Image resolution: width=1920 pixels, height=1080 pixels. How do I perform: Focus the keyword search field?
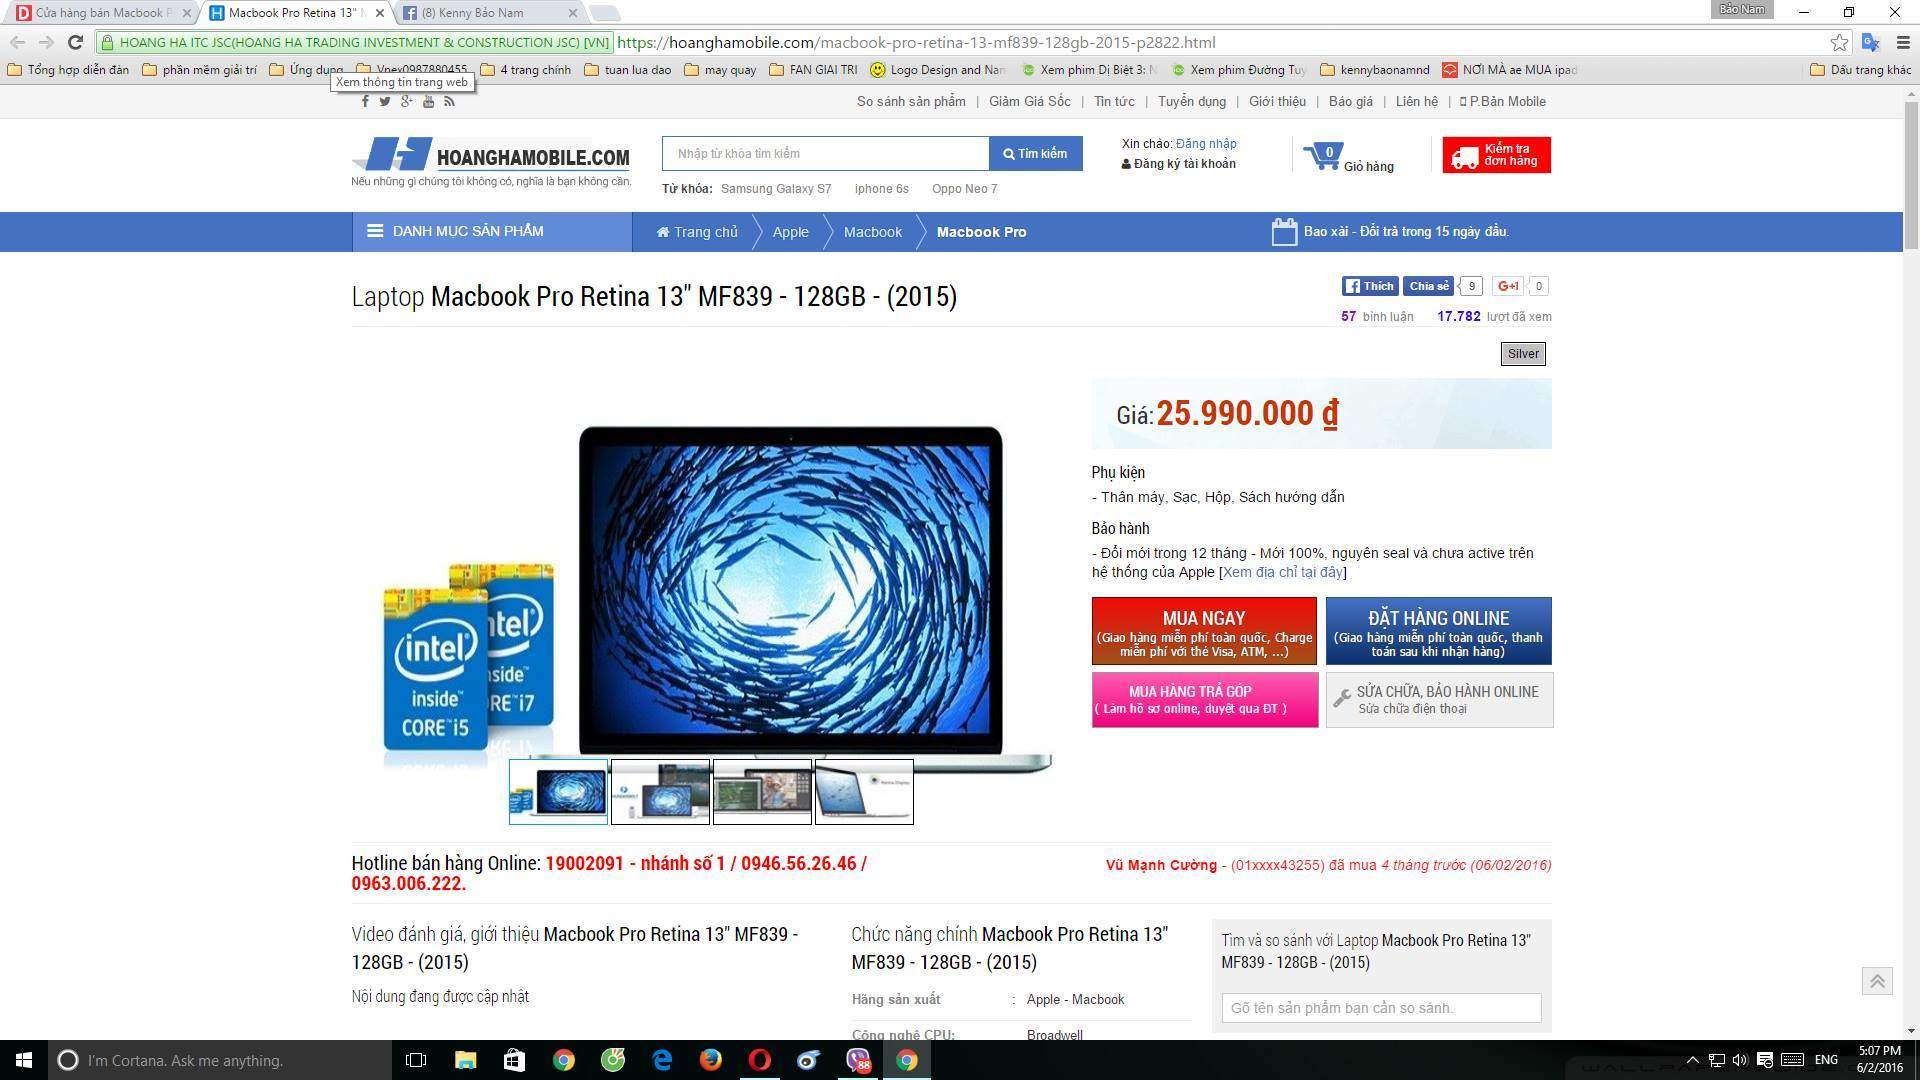point(825,153)
